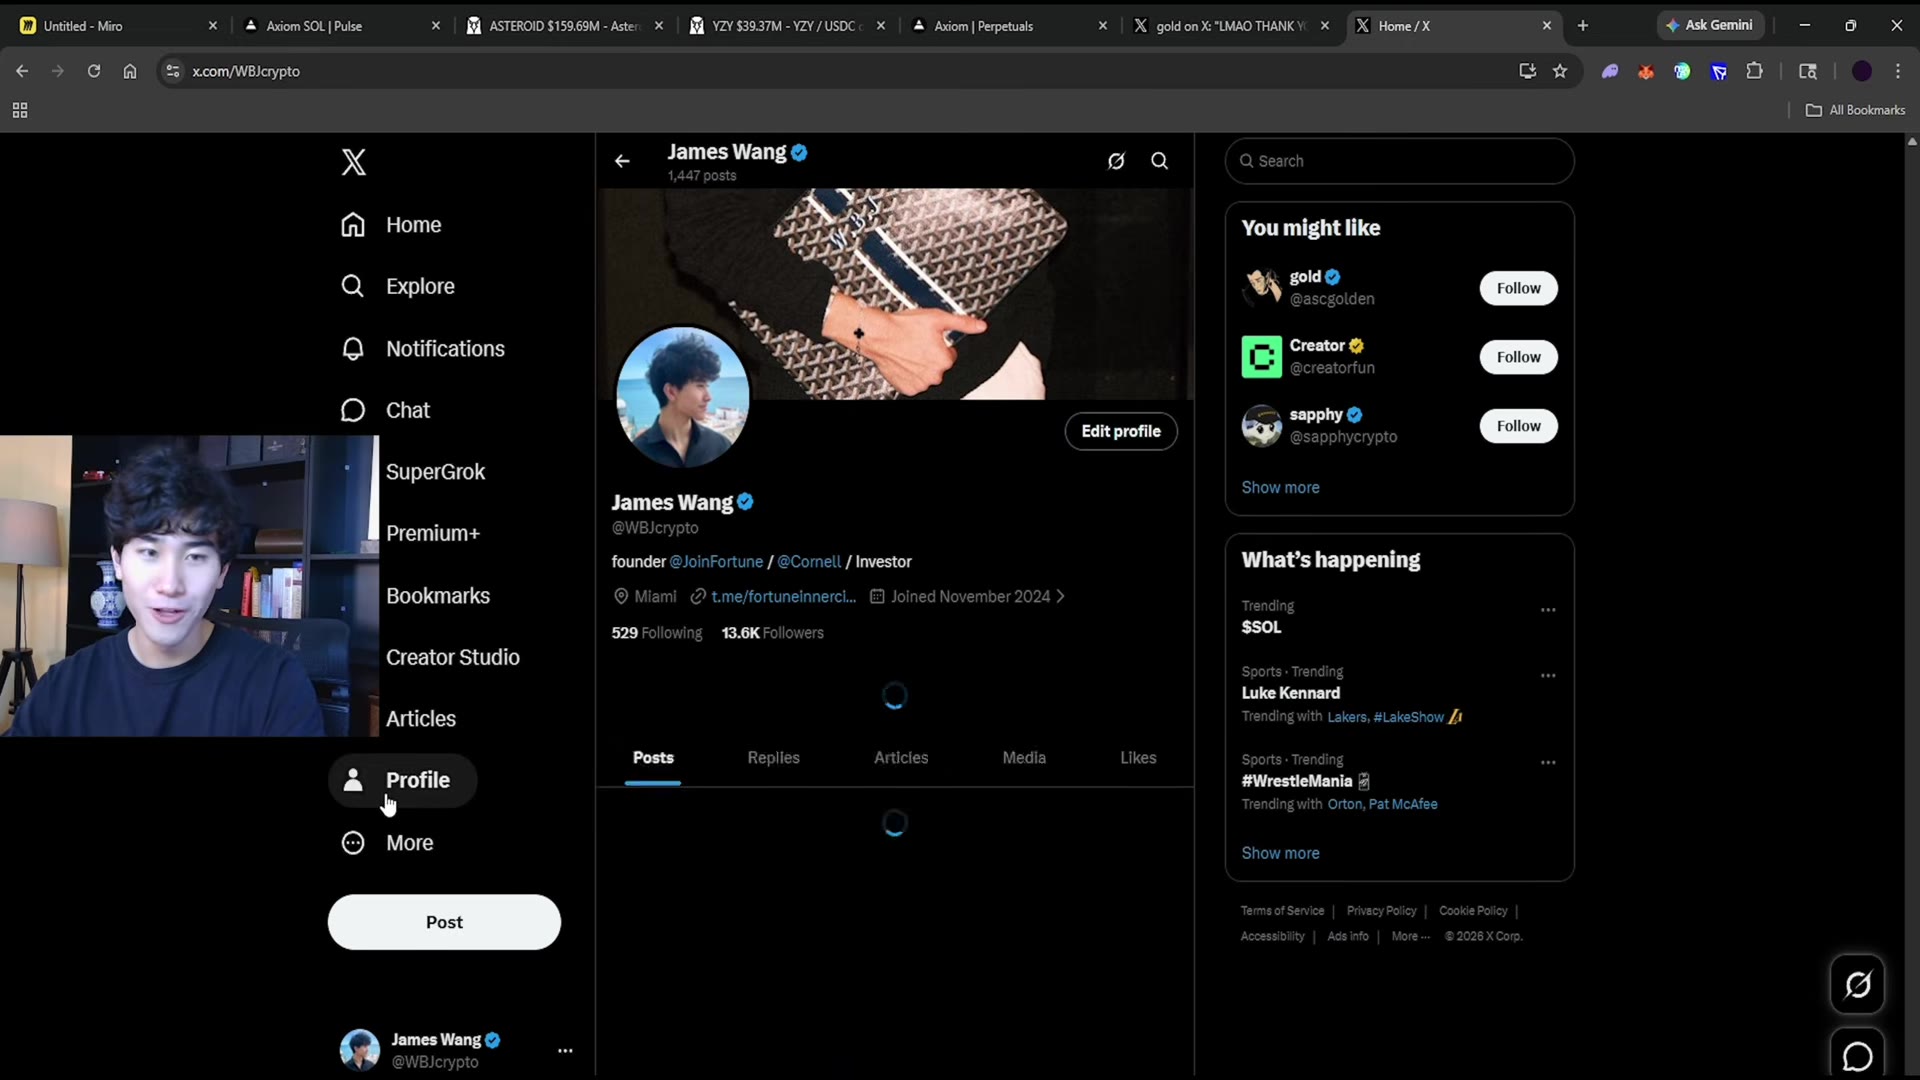Screen dimensions: 1920x1080
Task: Open options for #WrestleMania trend
Action: (1548, 763)
